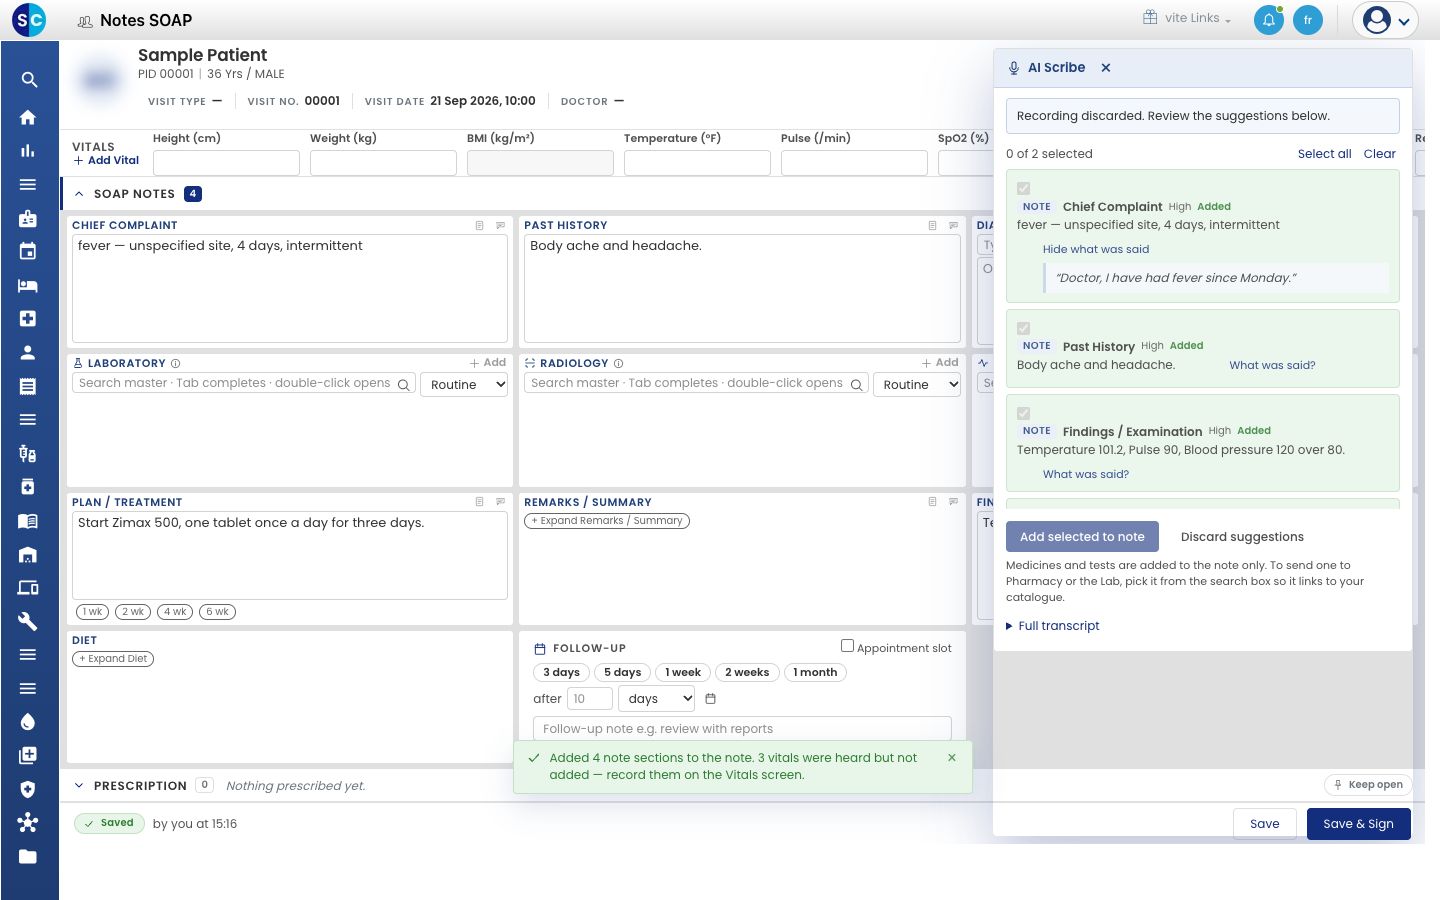1440x900 pixels.
Task: Click the ID badge icon in sidebar
Action: coord(28,218)
